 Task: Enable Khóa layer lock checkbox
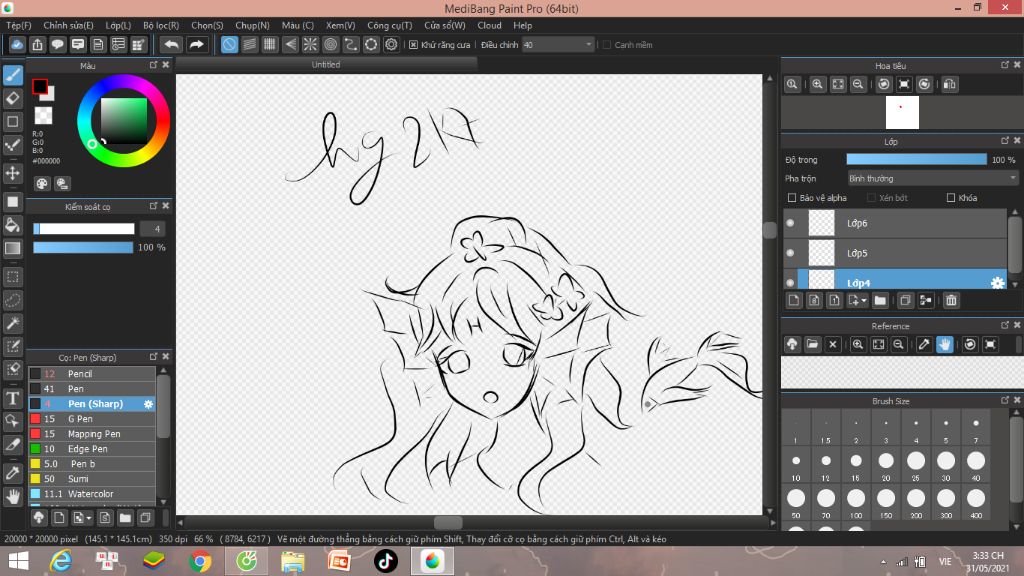pos(951,197)
